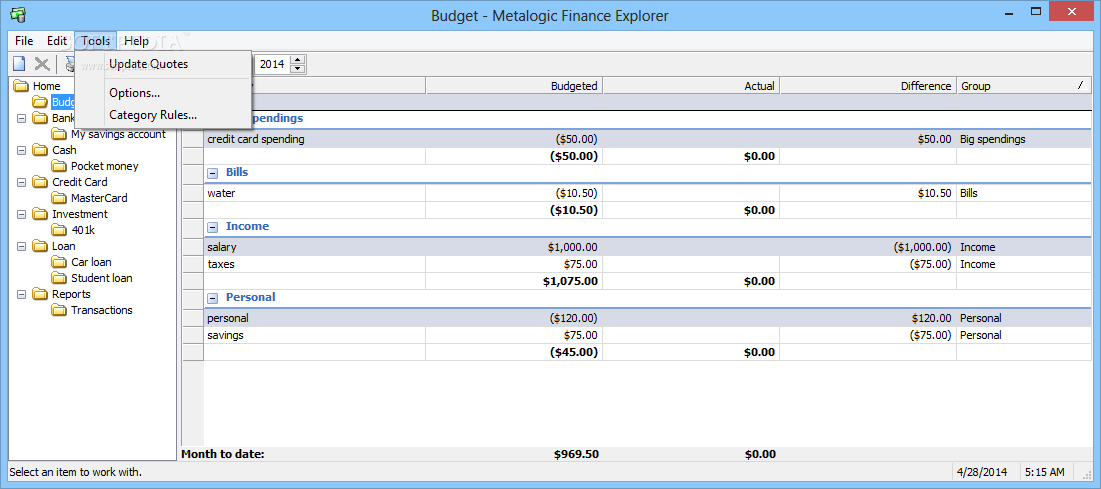Decrease the year with the down arrow

coord(298,68)
